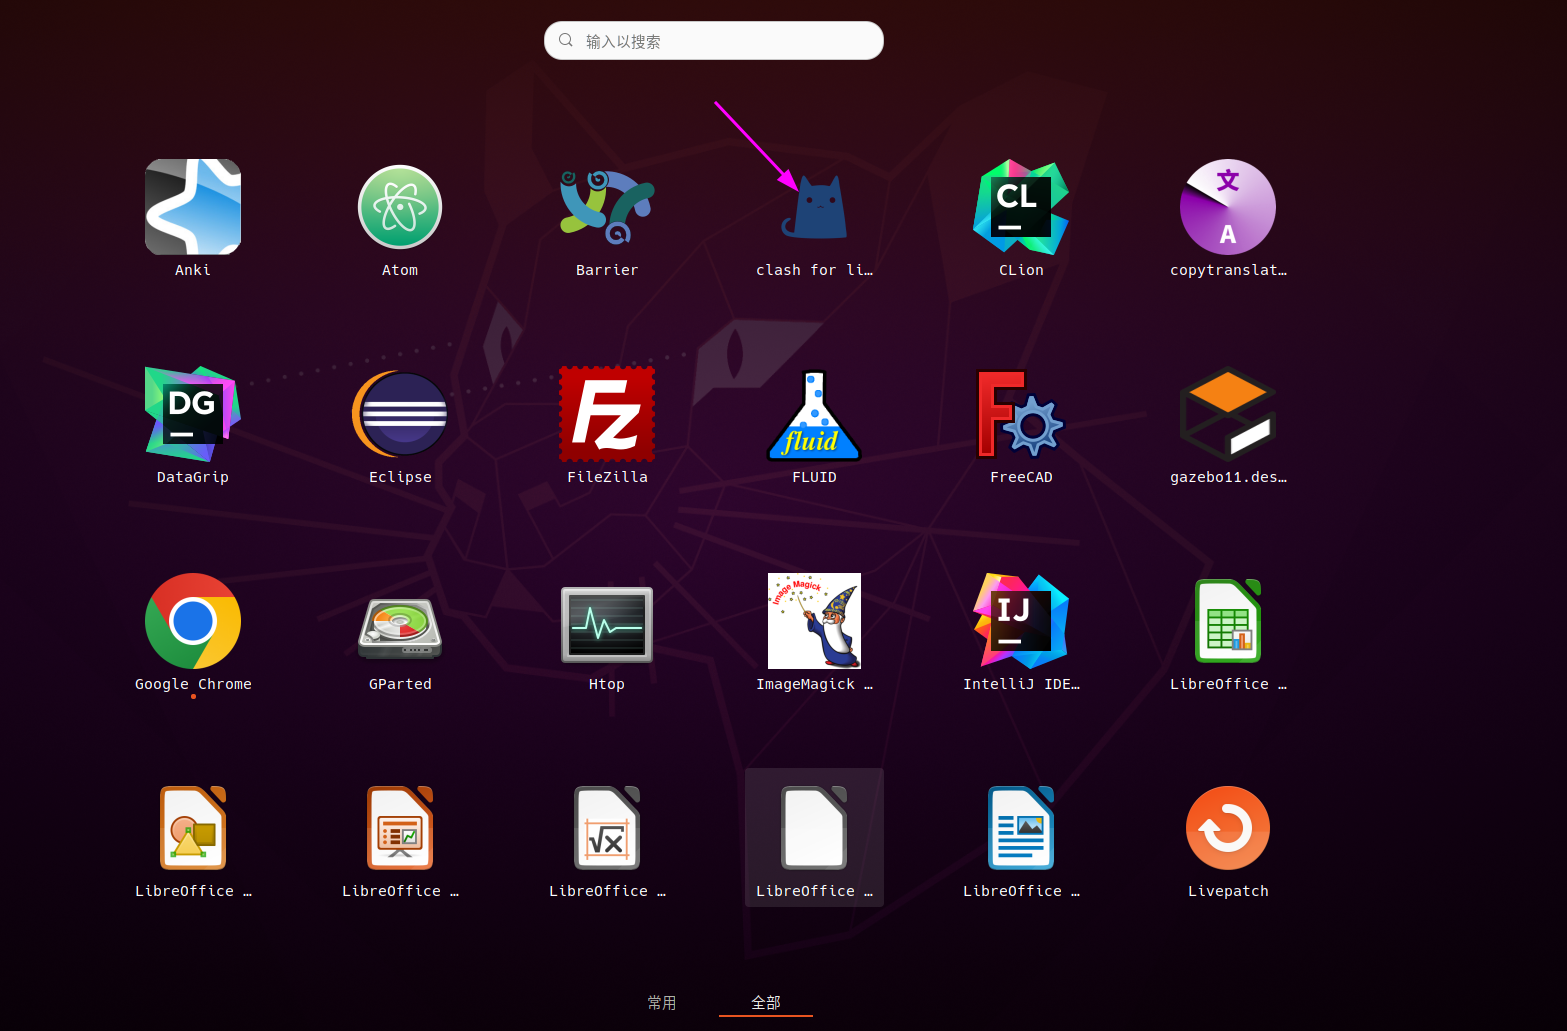Launch Google Chrome

[193, 621]
